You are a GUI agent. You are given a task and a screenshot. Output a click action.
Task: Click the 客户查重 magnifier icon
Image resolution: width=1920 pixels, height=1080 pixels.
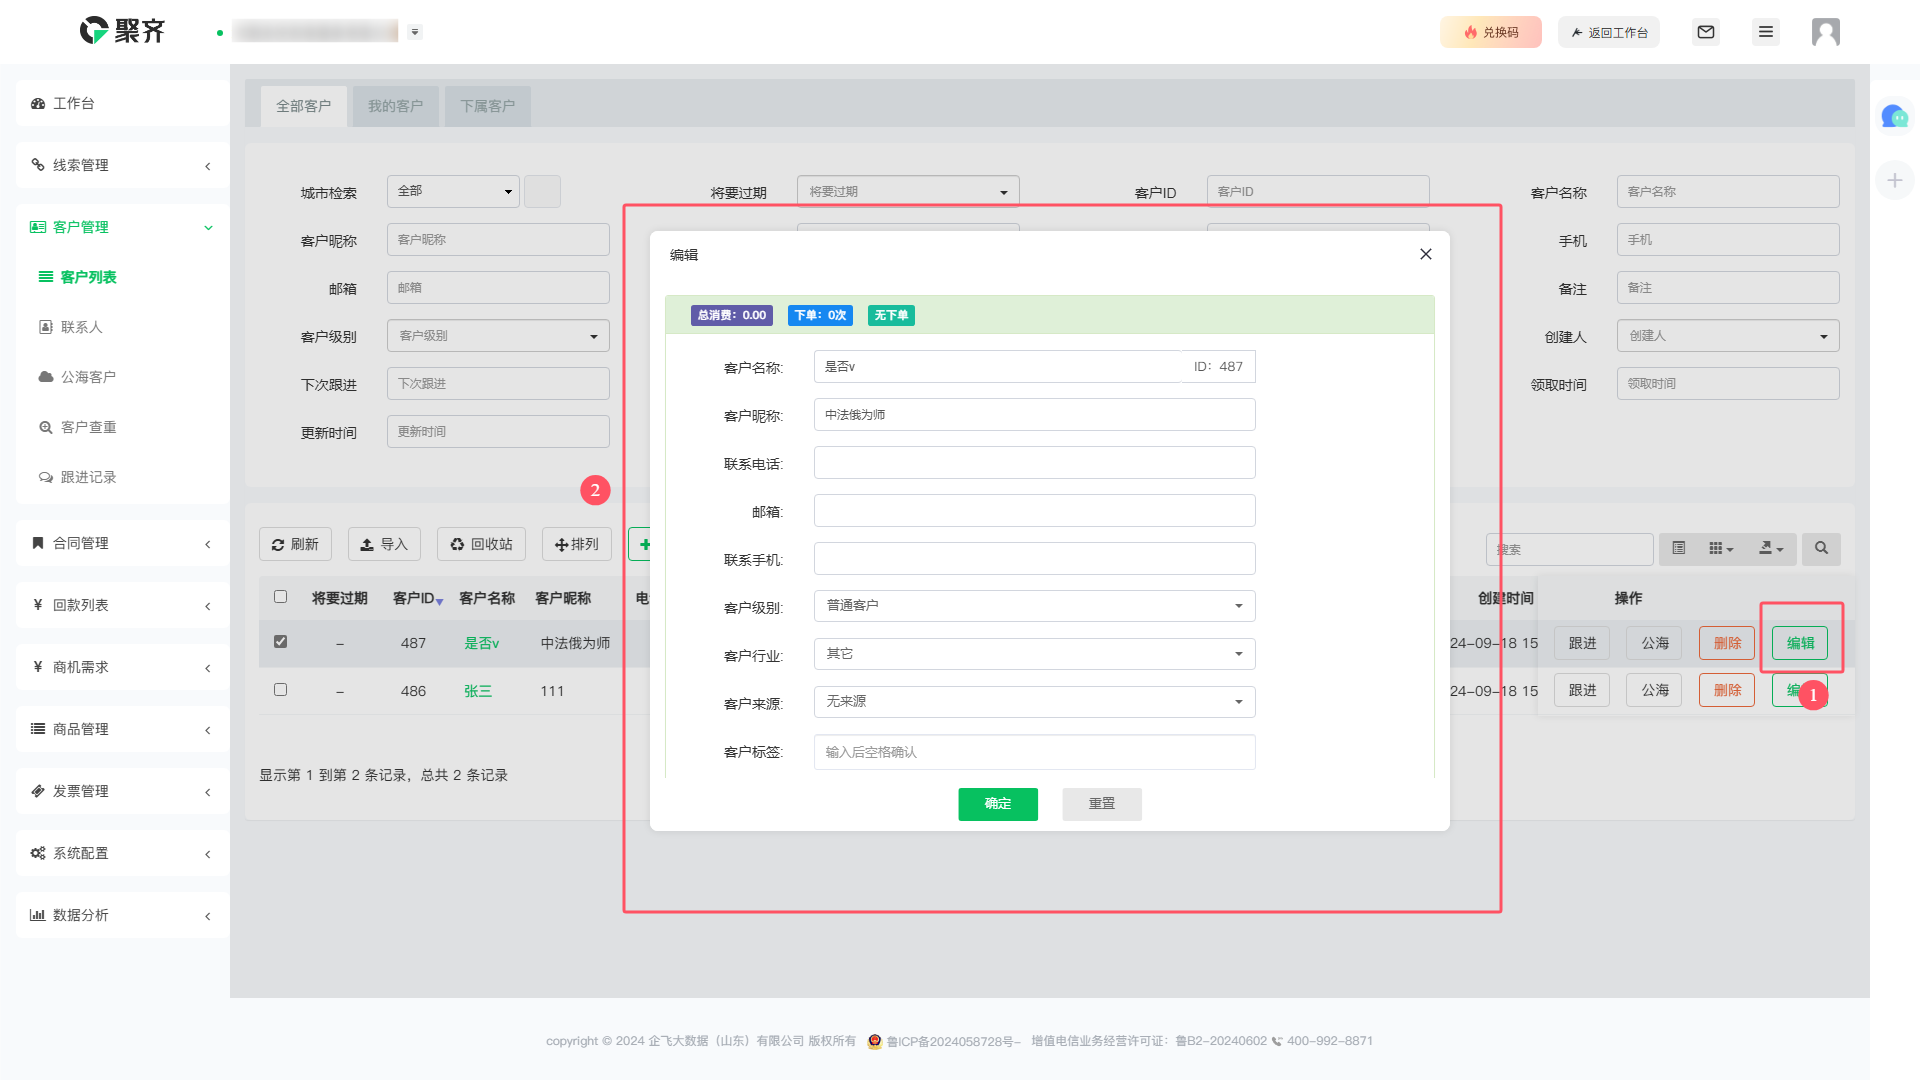[46, 427]
